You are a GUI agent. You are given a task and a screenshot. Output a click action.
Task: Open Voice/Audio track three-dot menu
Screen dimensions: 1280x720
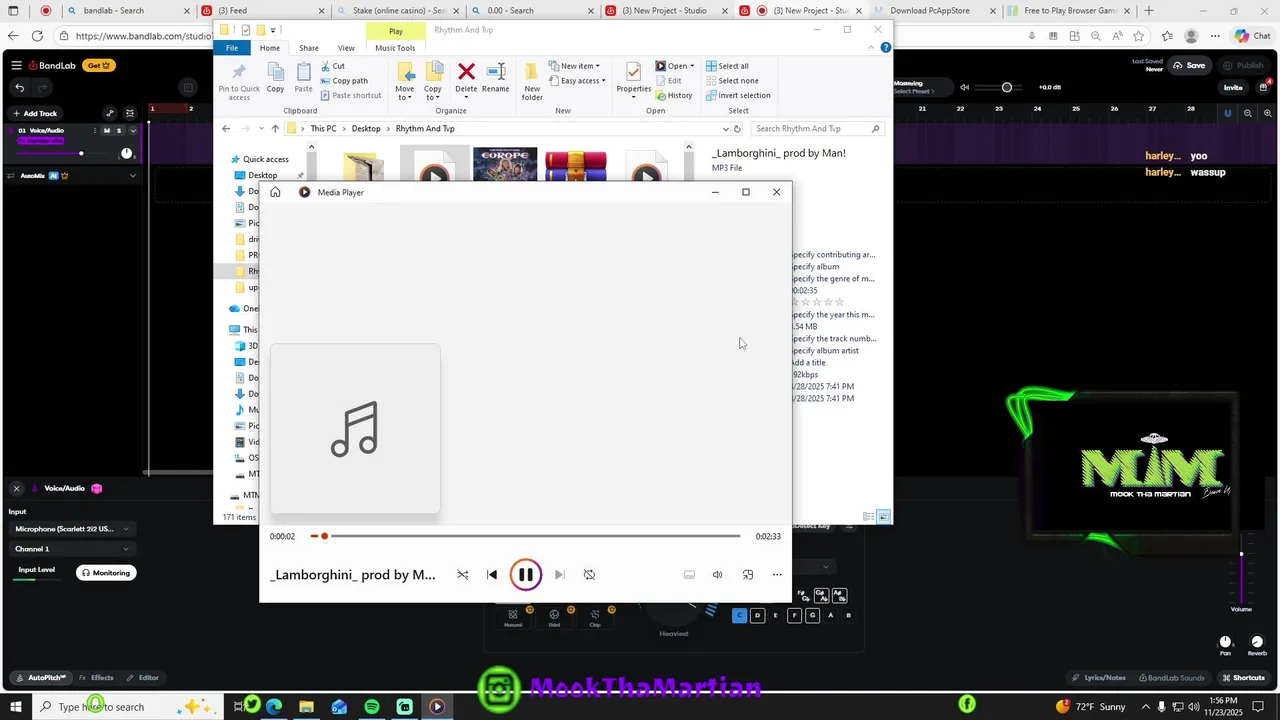tap(95, 130)
